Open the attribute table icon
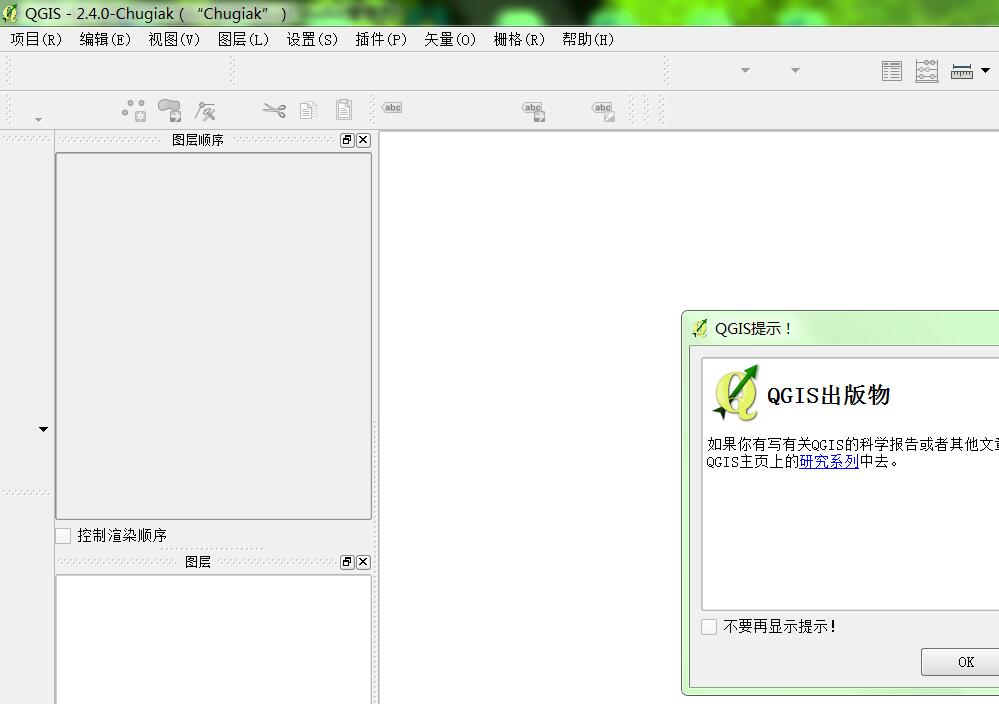Viewport: 999px width, 704px height. coord(892,71)
